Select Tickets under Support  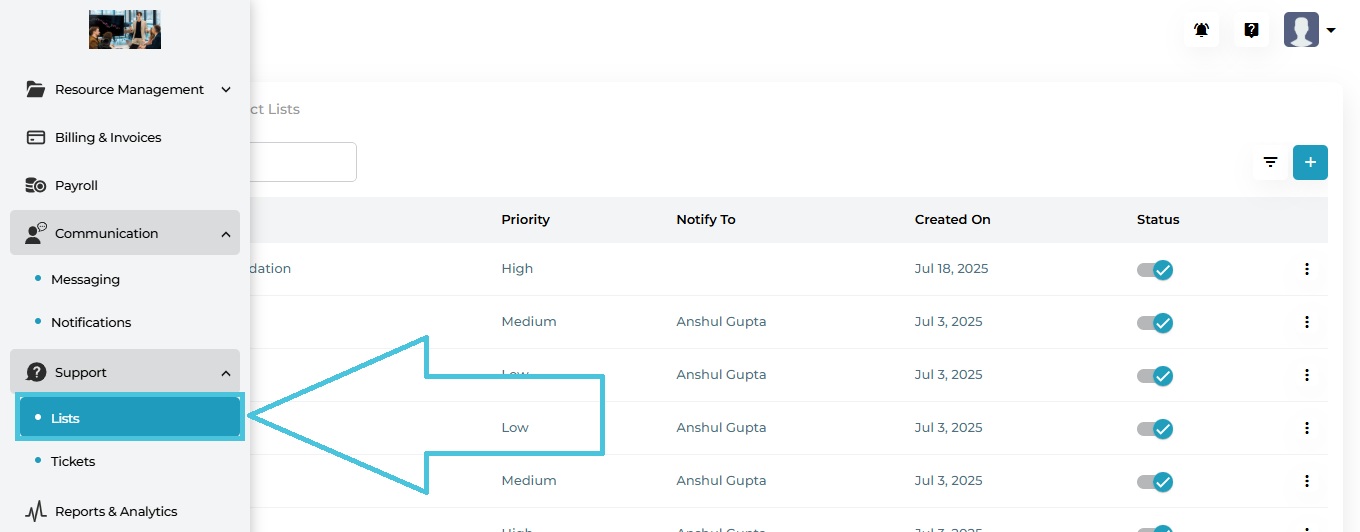(73, 461)
